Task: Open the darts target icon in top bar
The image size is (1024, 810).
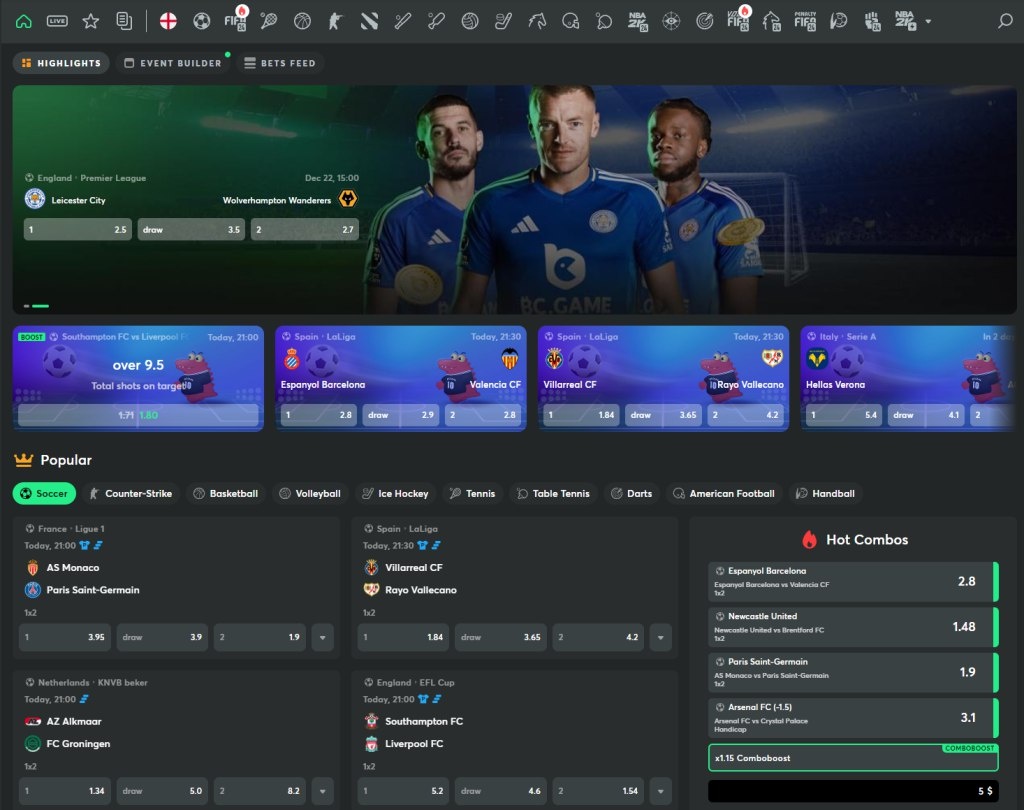Action: coord(705,21)
